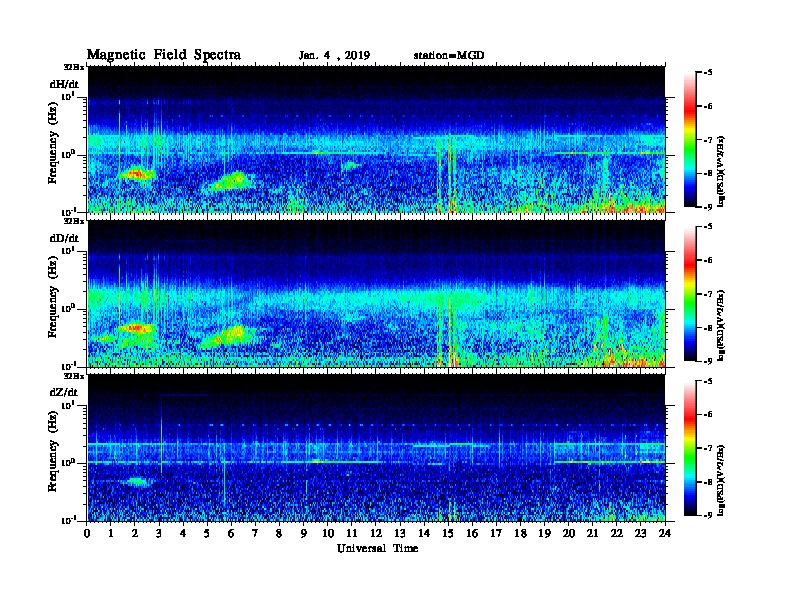The width and height of the screenshot is (792, 612).
Task: Click the hour "17" tick label
Action: pos(497,533)
